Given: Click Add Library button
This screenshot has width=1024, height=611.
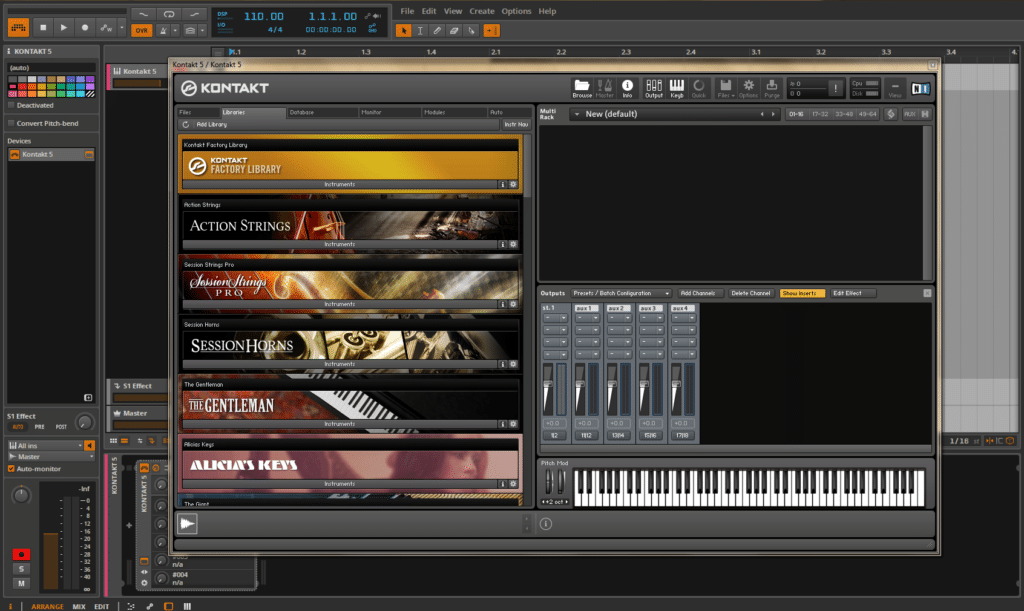Looking at the screenshot, I should point(212,124).
